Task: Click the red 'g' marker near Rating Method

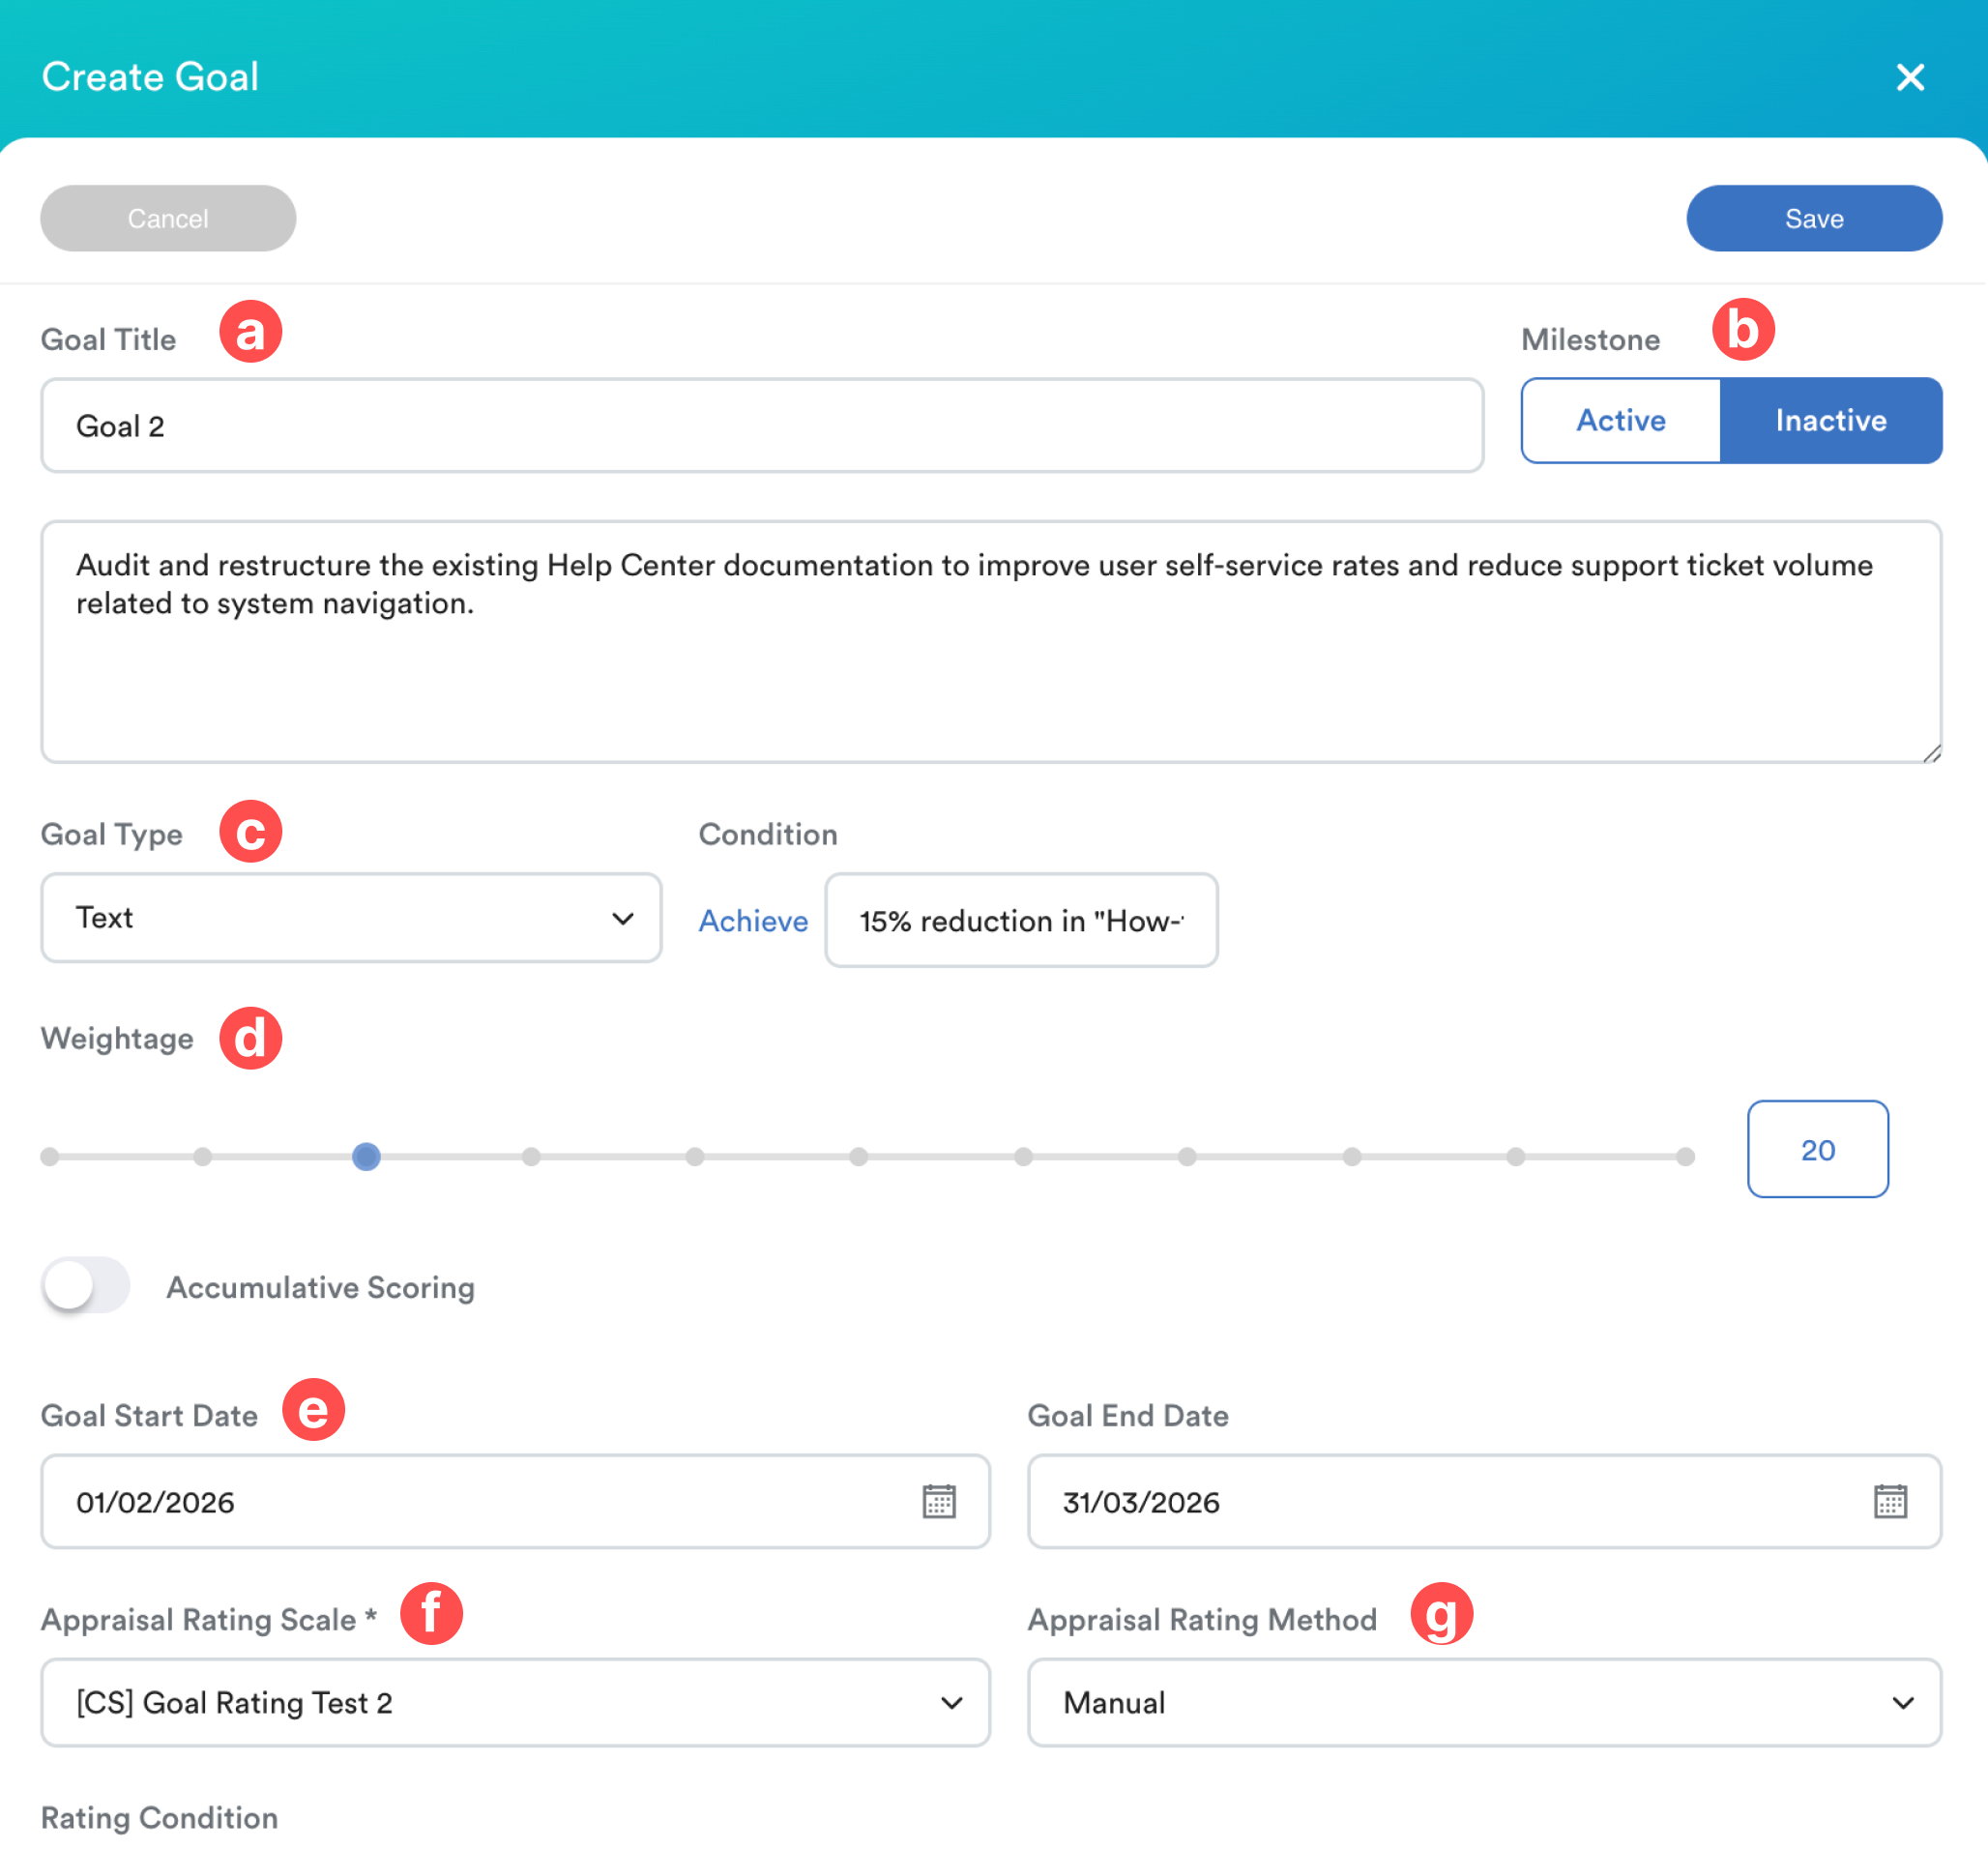Action: 1441,1612
